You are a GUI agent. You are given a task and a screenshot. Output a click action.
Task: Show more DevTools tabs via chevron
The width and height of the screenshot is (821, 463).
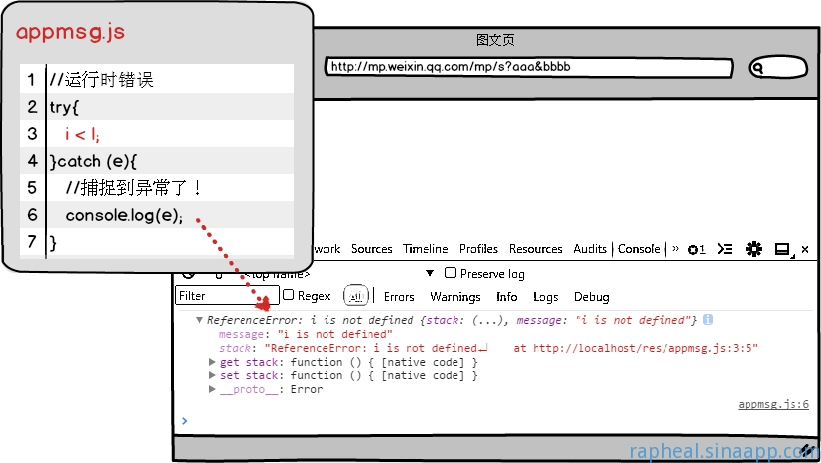[x=675, y=249]
